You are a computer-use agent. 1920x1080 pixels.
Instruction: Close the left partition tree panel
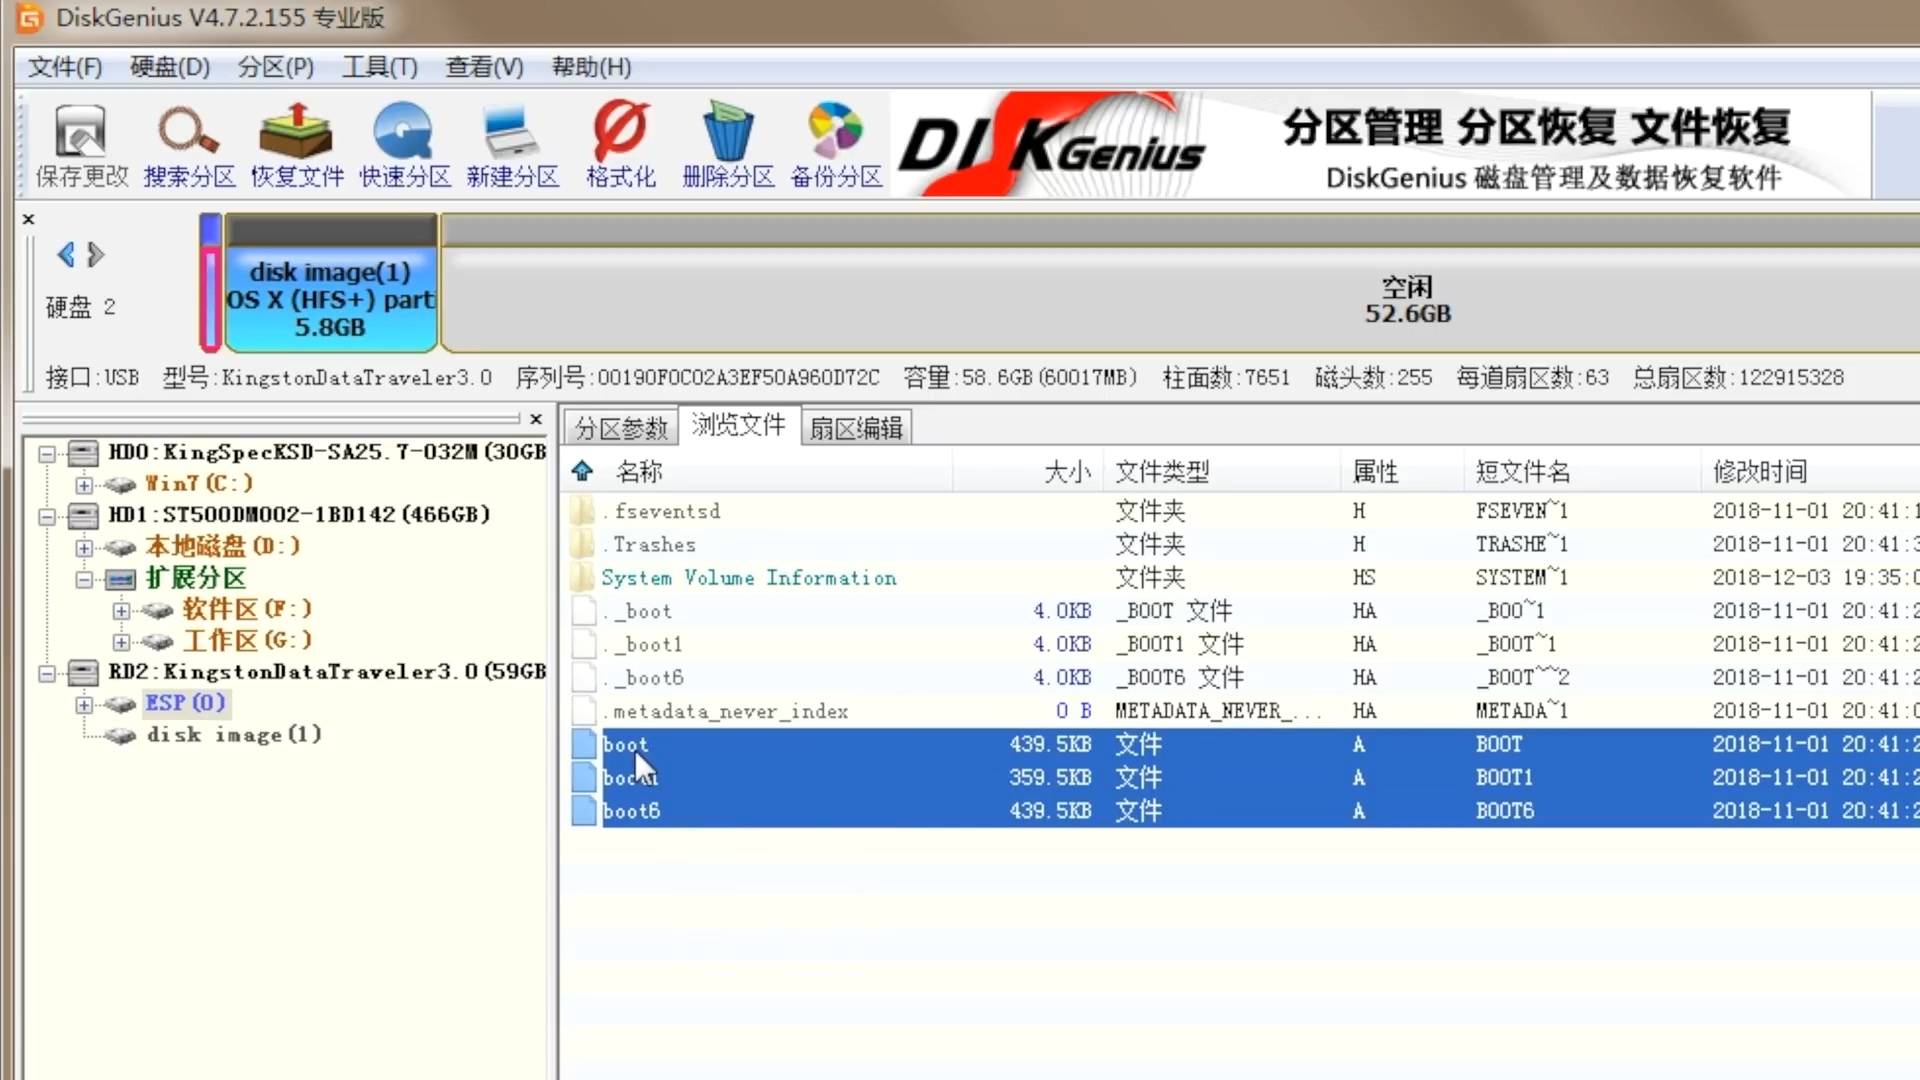pos(536,419)
